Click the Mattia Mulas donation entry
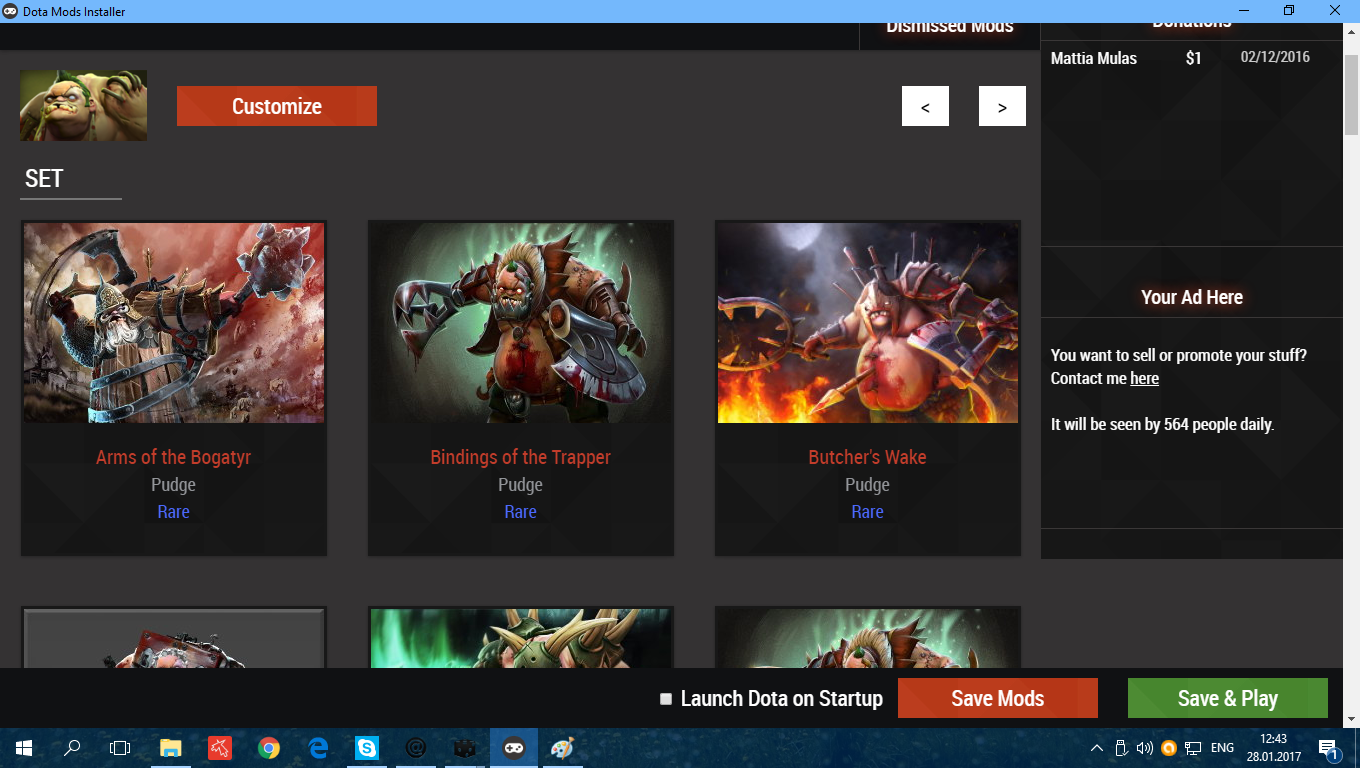This screenshot has height=768, width=1360. [1192, 58]
